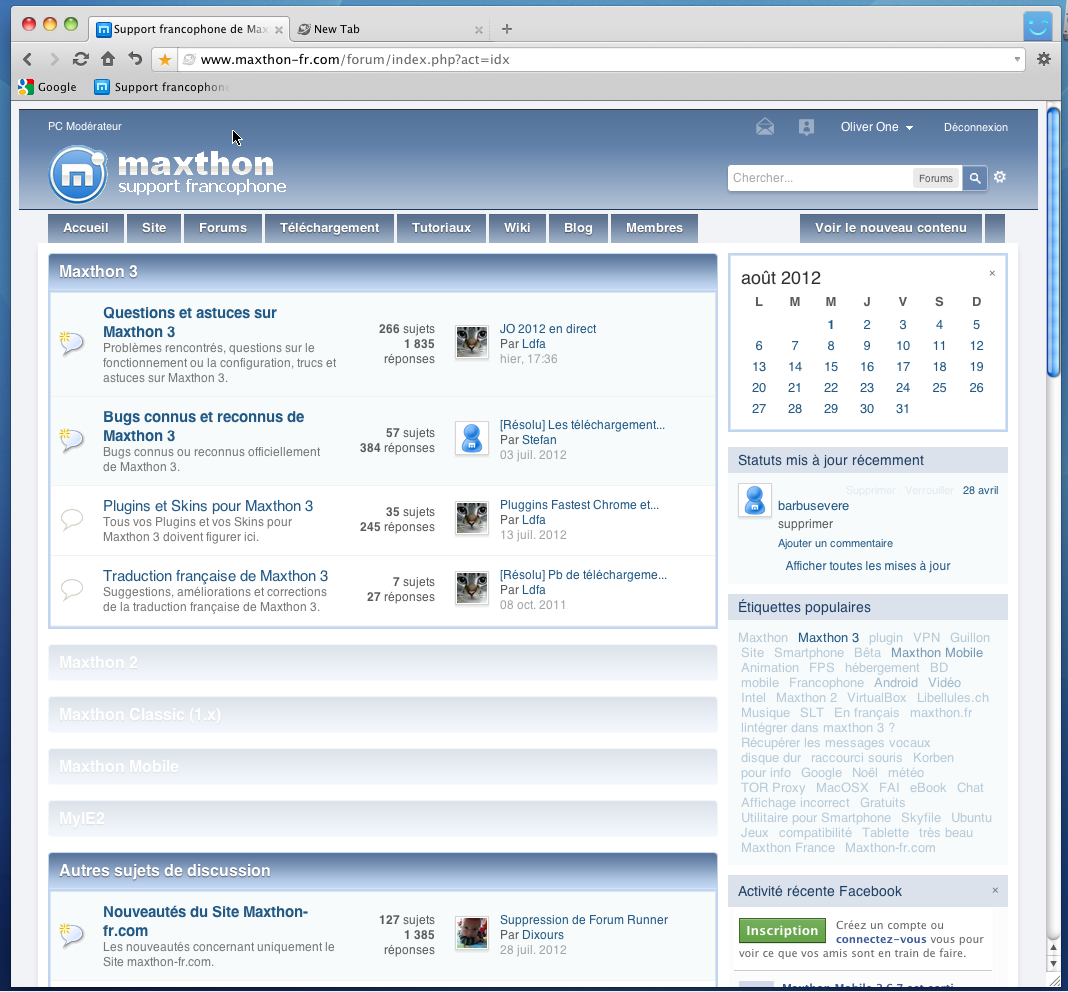The image size is (1068, 992).
Task: Click the Chercher search input field
Action: 821,178
